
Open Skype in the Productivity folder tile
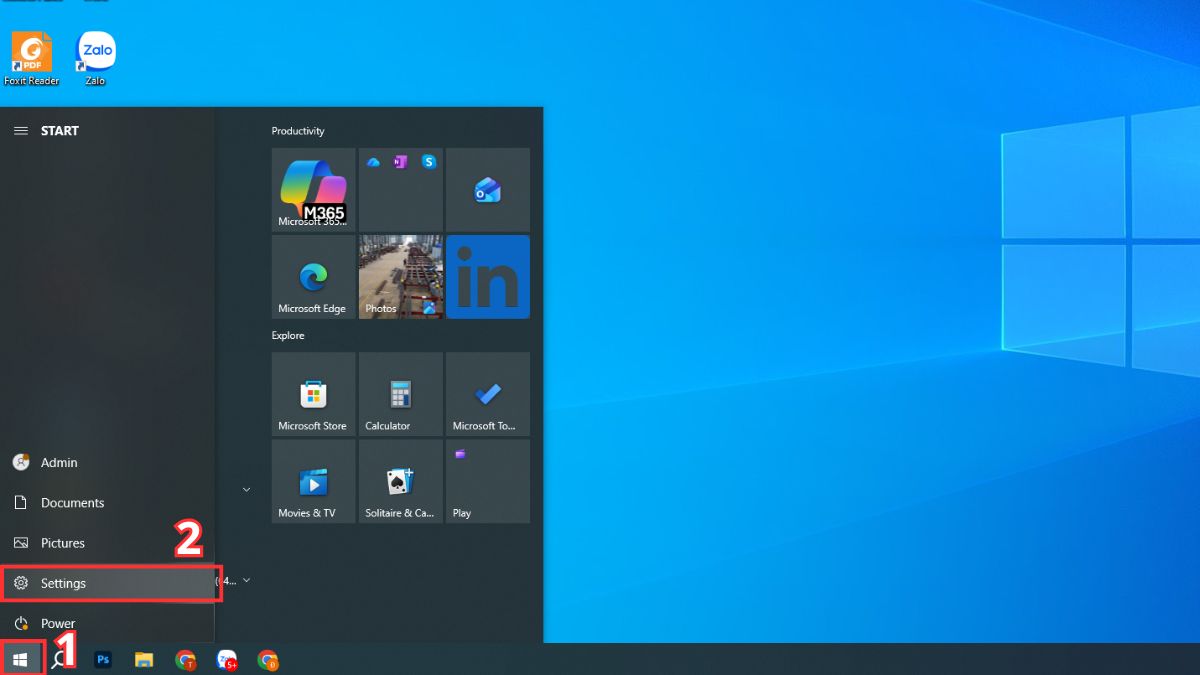pos(429,161)
